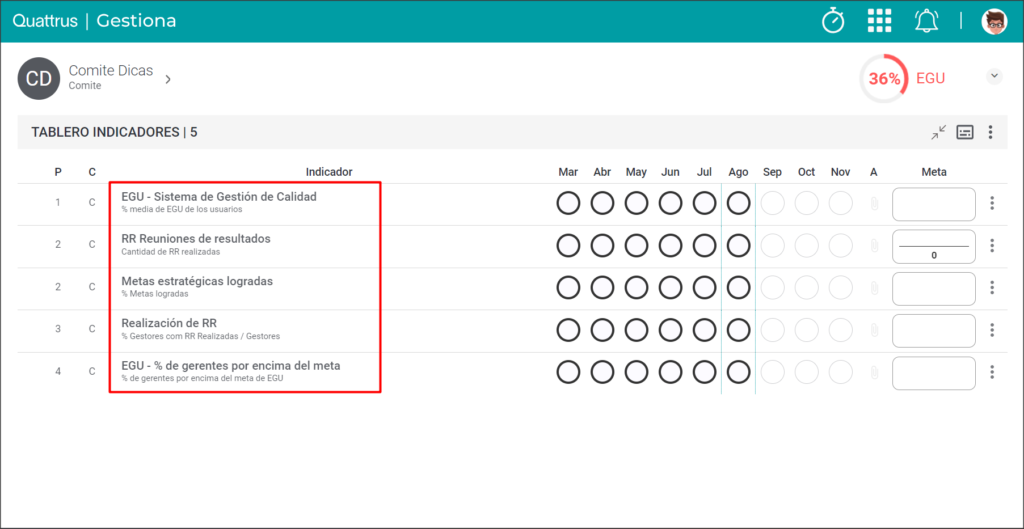Image resolution: width=1024 pixels, height=529 pixels.
Task: Click attachment clip on EGU Sistema de Gestión row
Action: [x=874, y=204]
